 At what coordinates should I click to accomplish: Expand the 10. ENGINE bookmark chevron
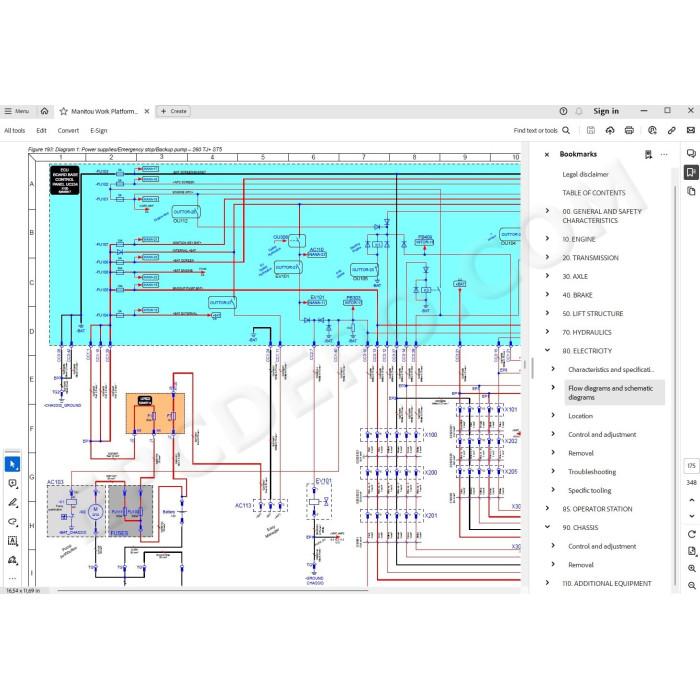(x=547, y=239)
